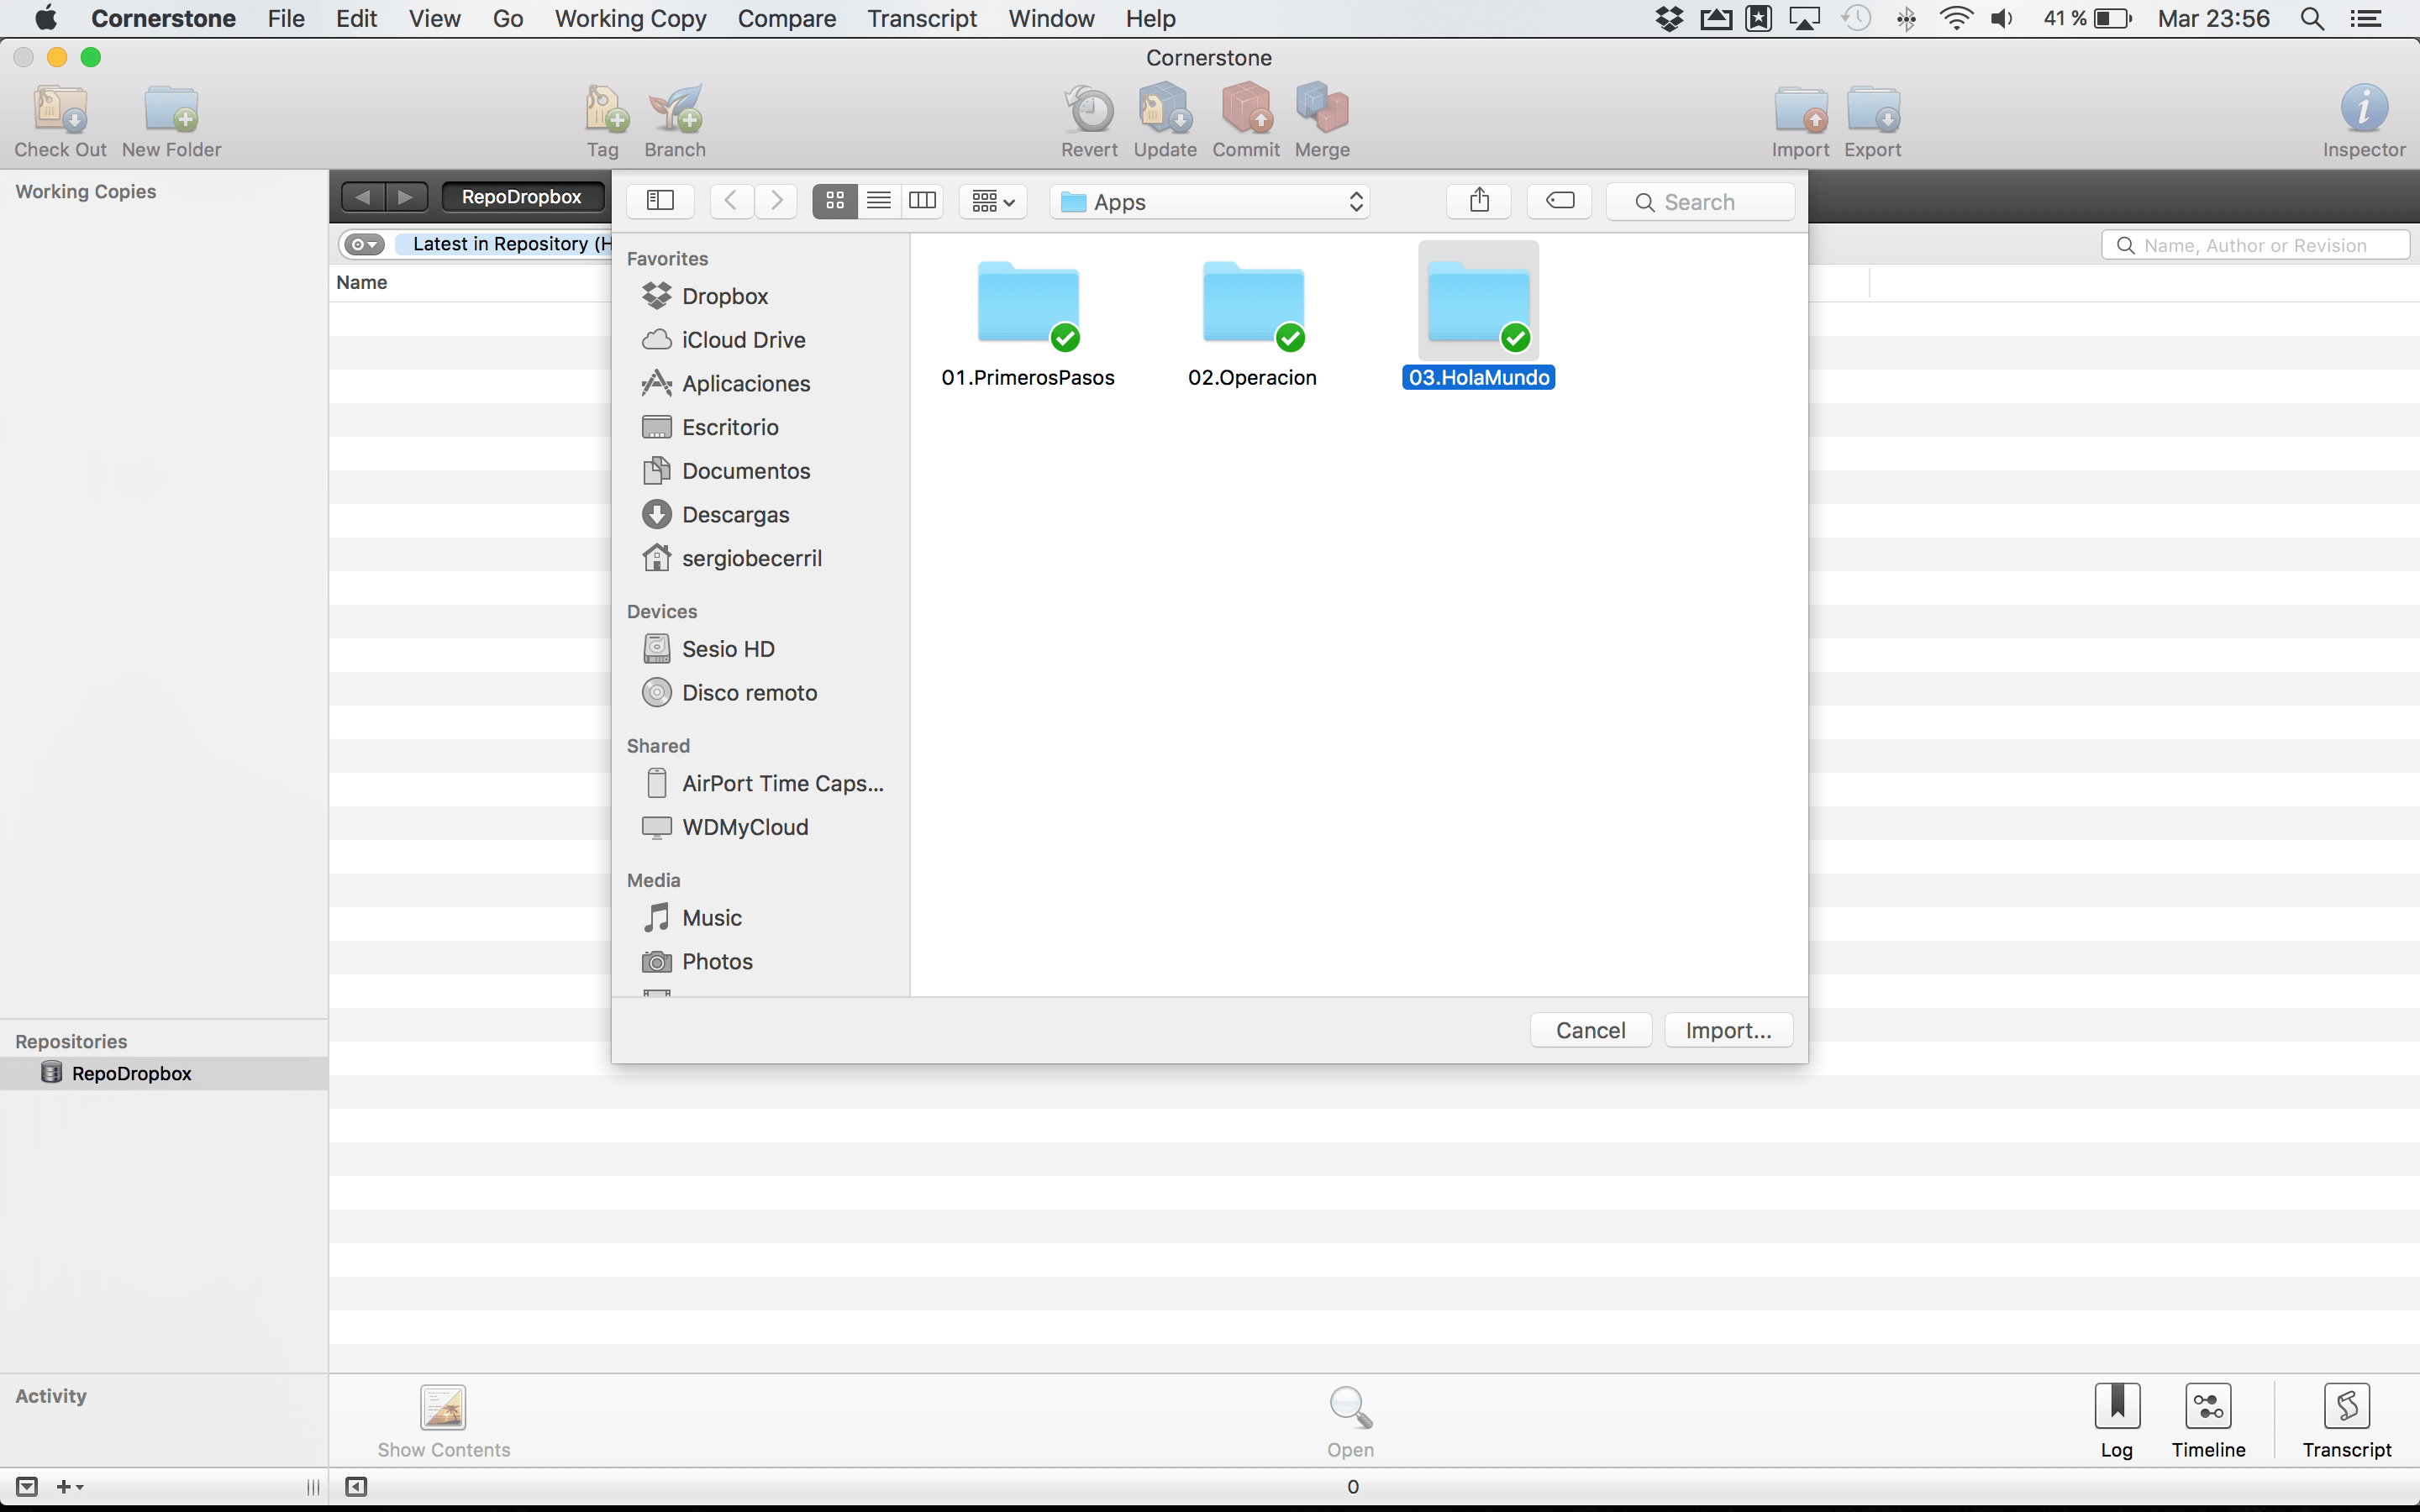Click the Import toolbar icon
Screen dimensions: 2420x1512
1801,108
